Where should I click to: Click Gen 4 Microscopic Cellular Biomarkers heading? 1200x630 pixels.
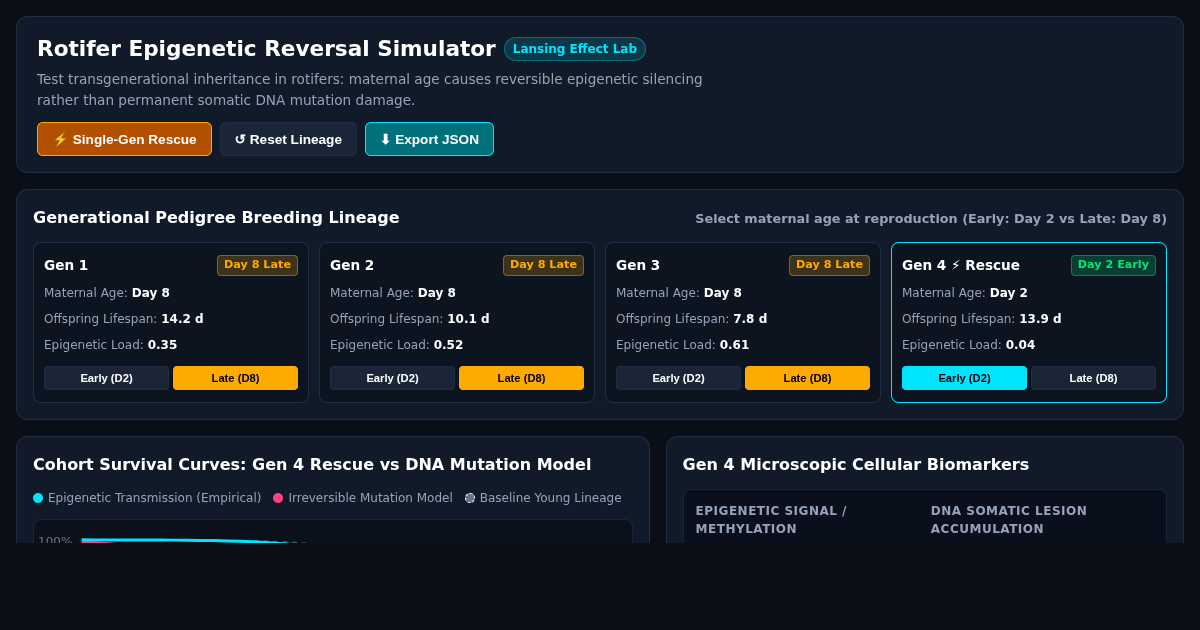tap(856, 464)
